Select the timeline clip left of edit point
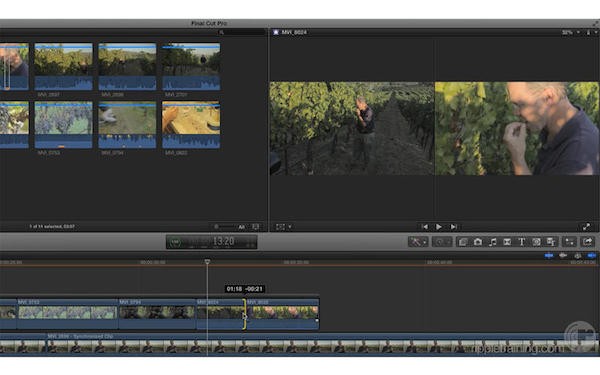This screenshot has height=375, width=600. (220, 314)
